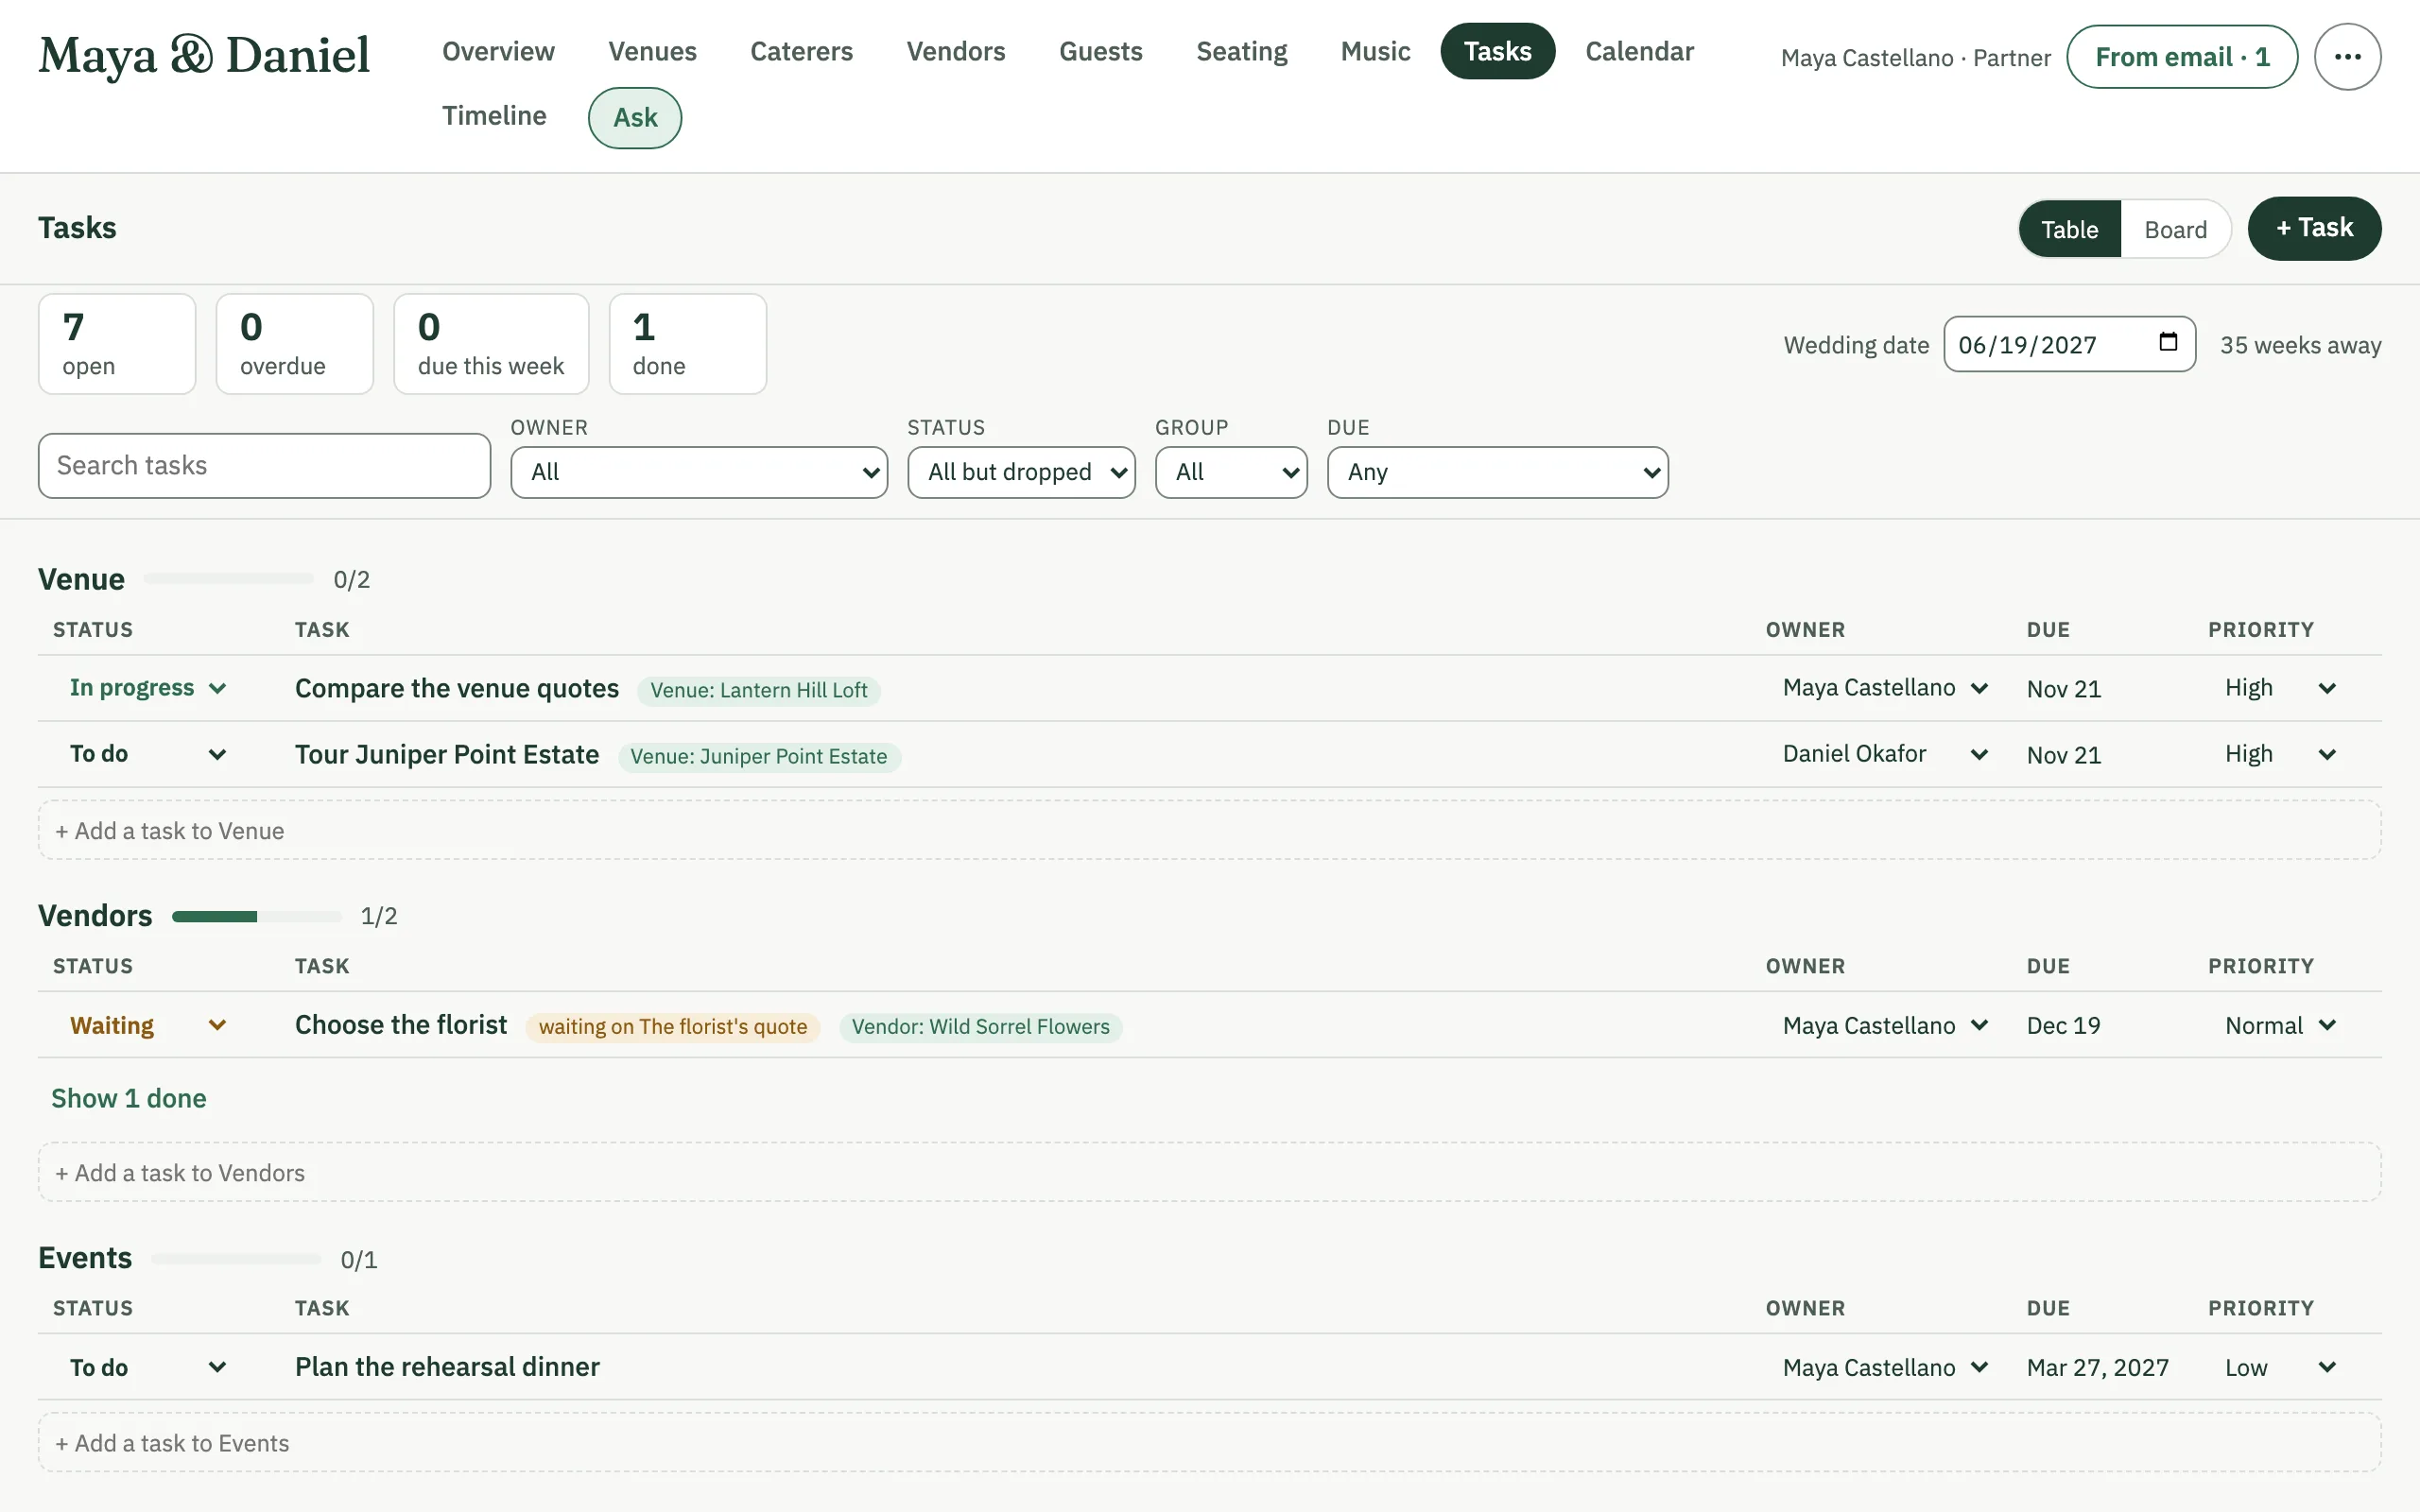Click the Mar 27, 2027 due date
2420x1512 pixels.
point(2098,1368)
